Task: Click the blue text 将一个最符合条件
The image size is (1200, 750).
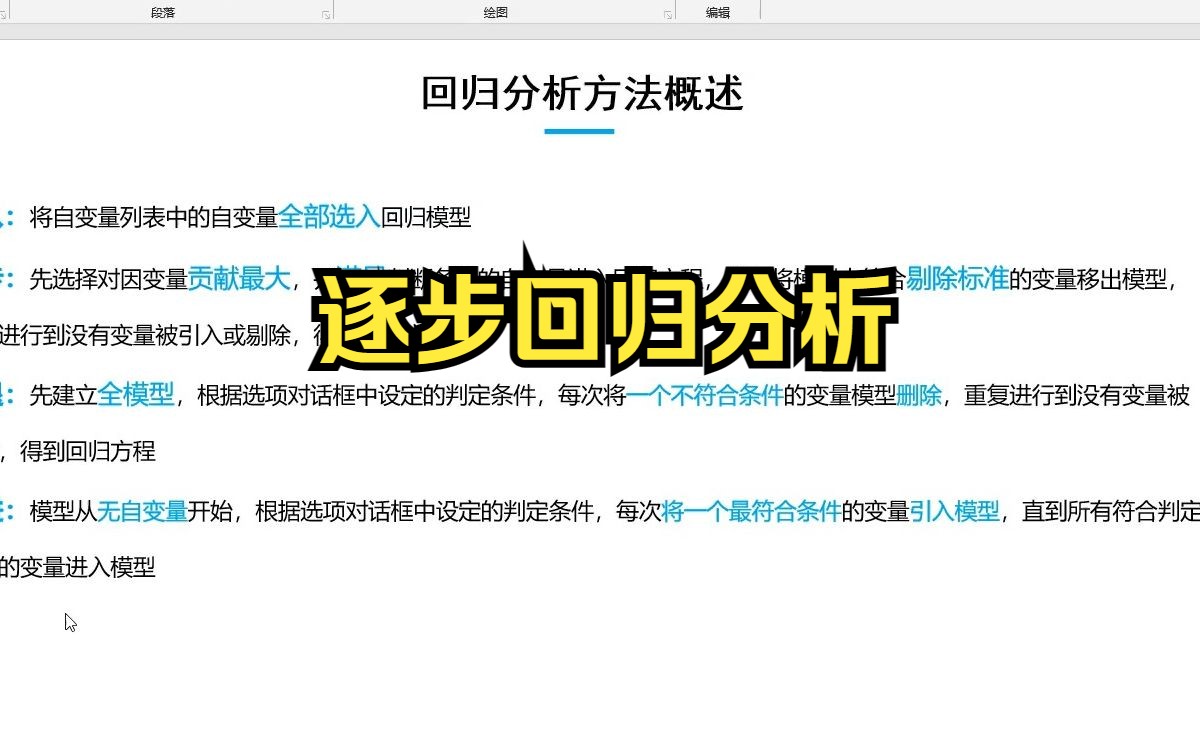Action: [751, 509]
